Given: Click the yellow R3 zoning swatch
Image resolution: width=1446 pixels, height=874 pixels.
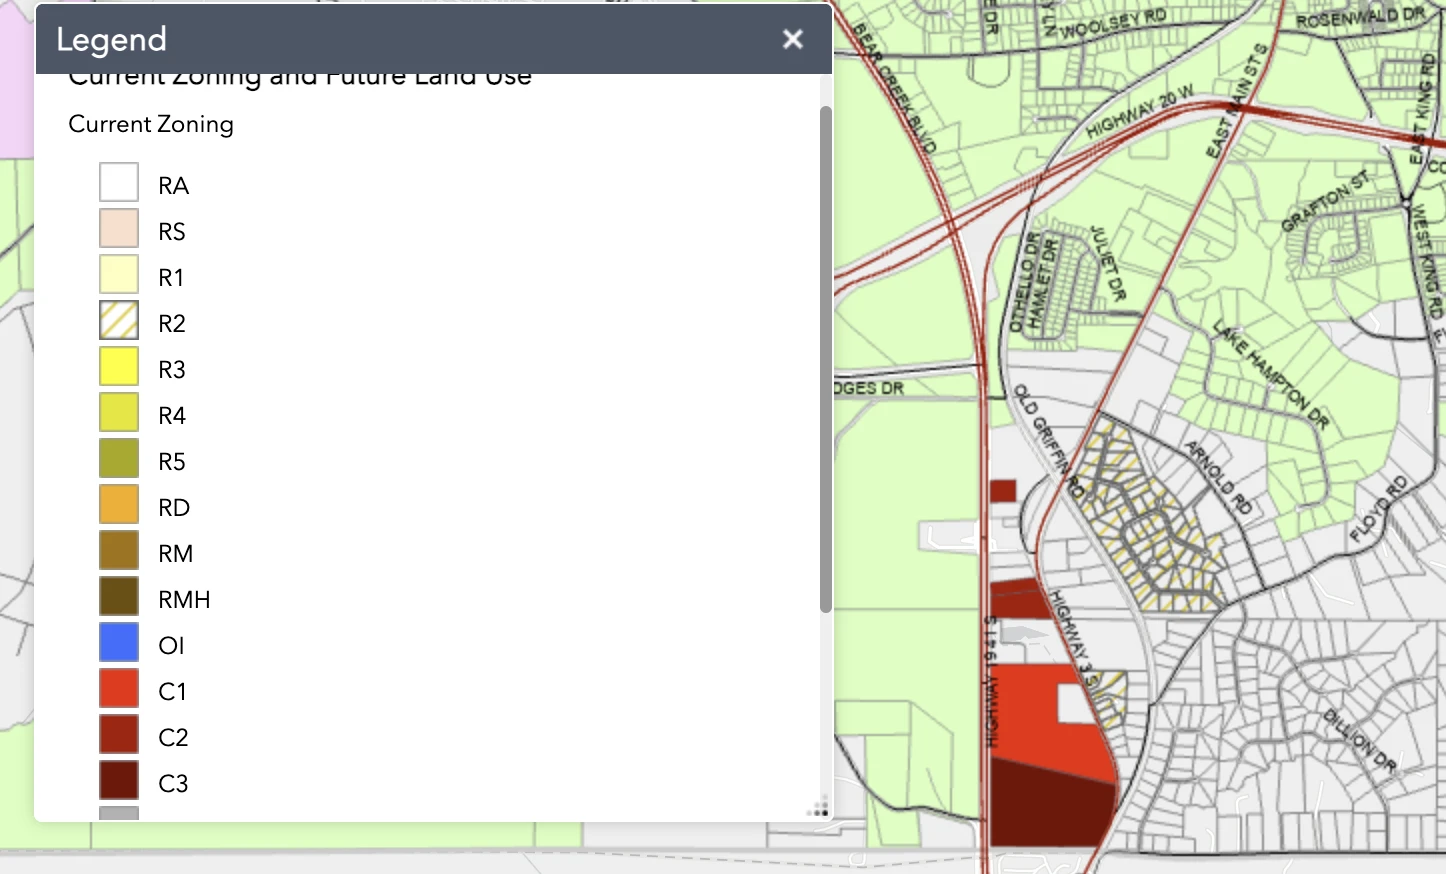Looking at the screenshot, I should [x=119, y=367].
